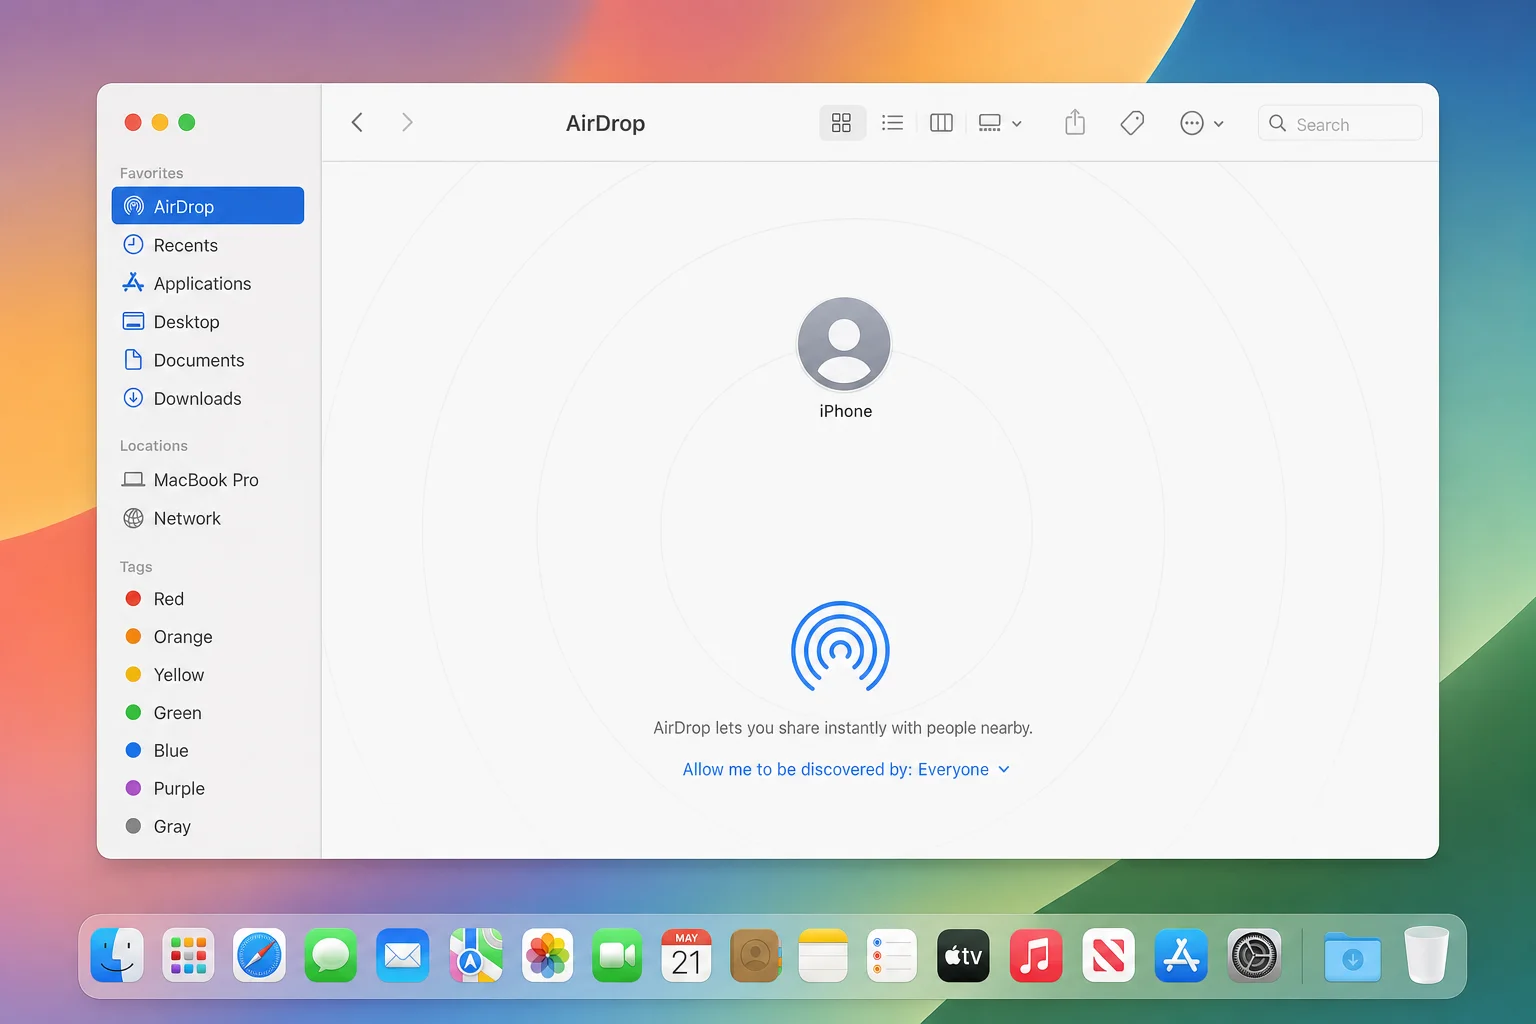Open Maps from the Dock
This screenshot has width=1536, height=1024.
pyautogui.click(x=476, y=956)
